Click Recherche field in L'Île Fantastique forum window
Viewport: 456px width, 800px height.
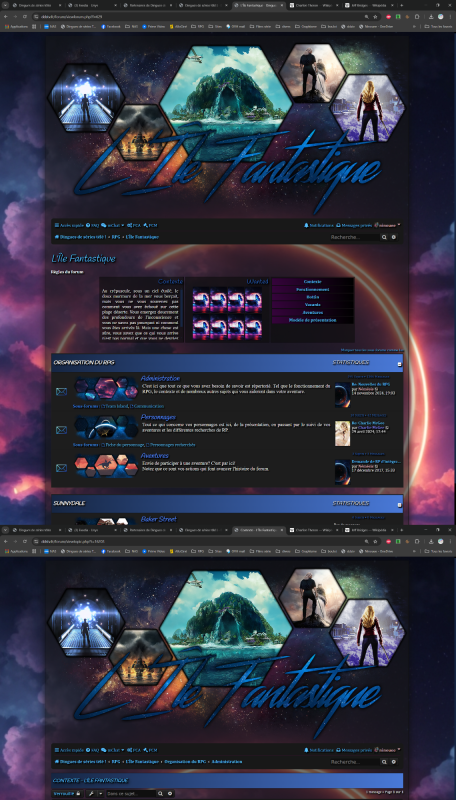tap(354, 237)
